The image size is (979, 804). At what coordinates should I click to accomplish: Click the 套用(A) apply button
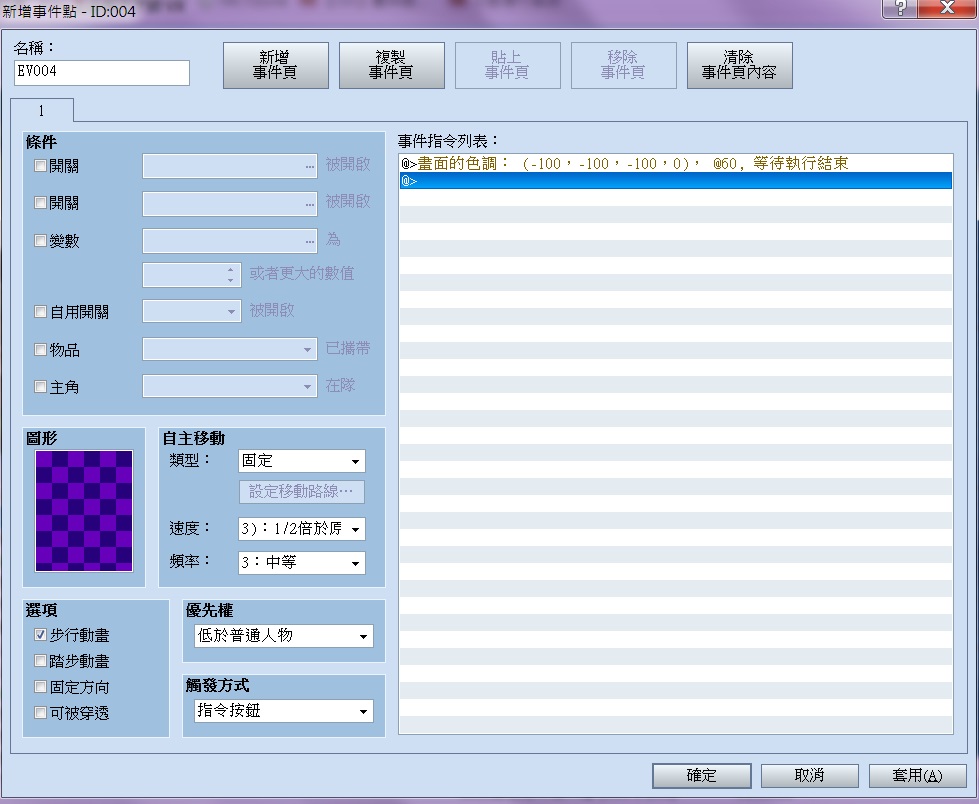[x=918, y=775]
